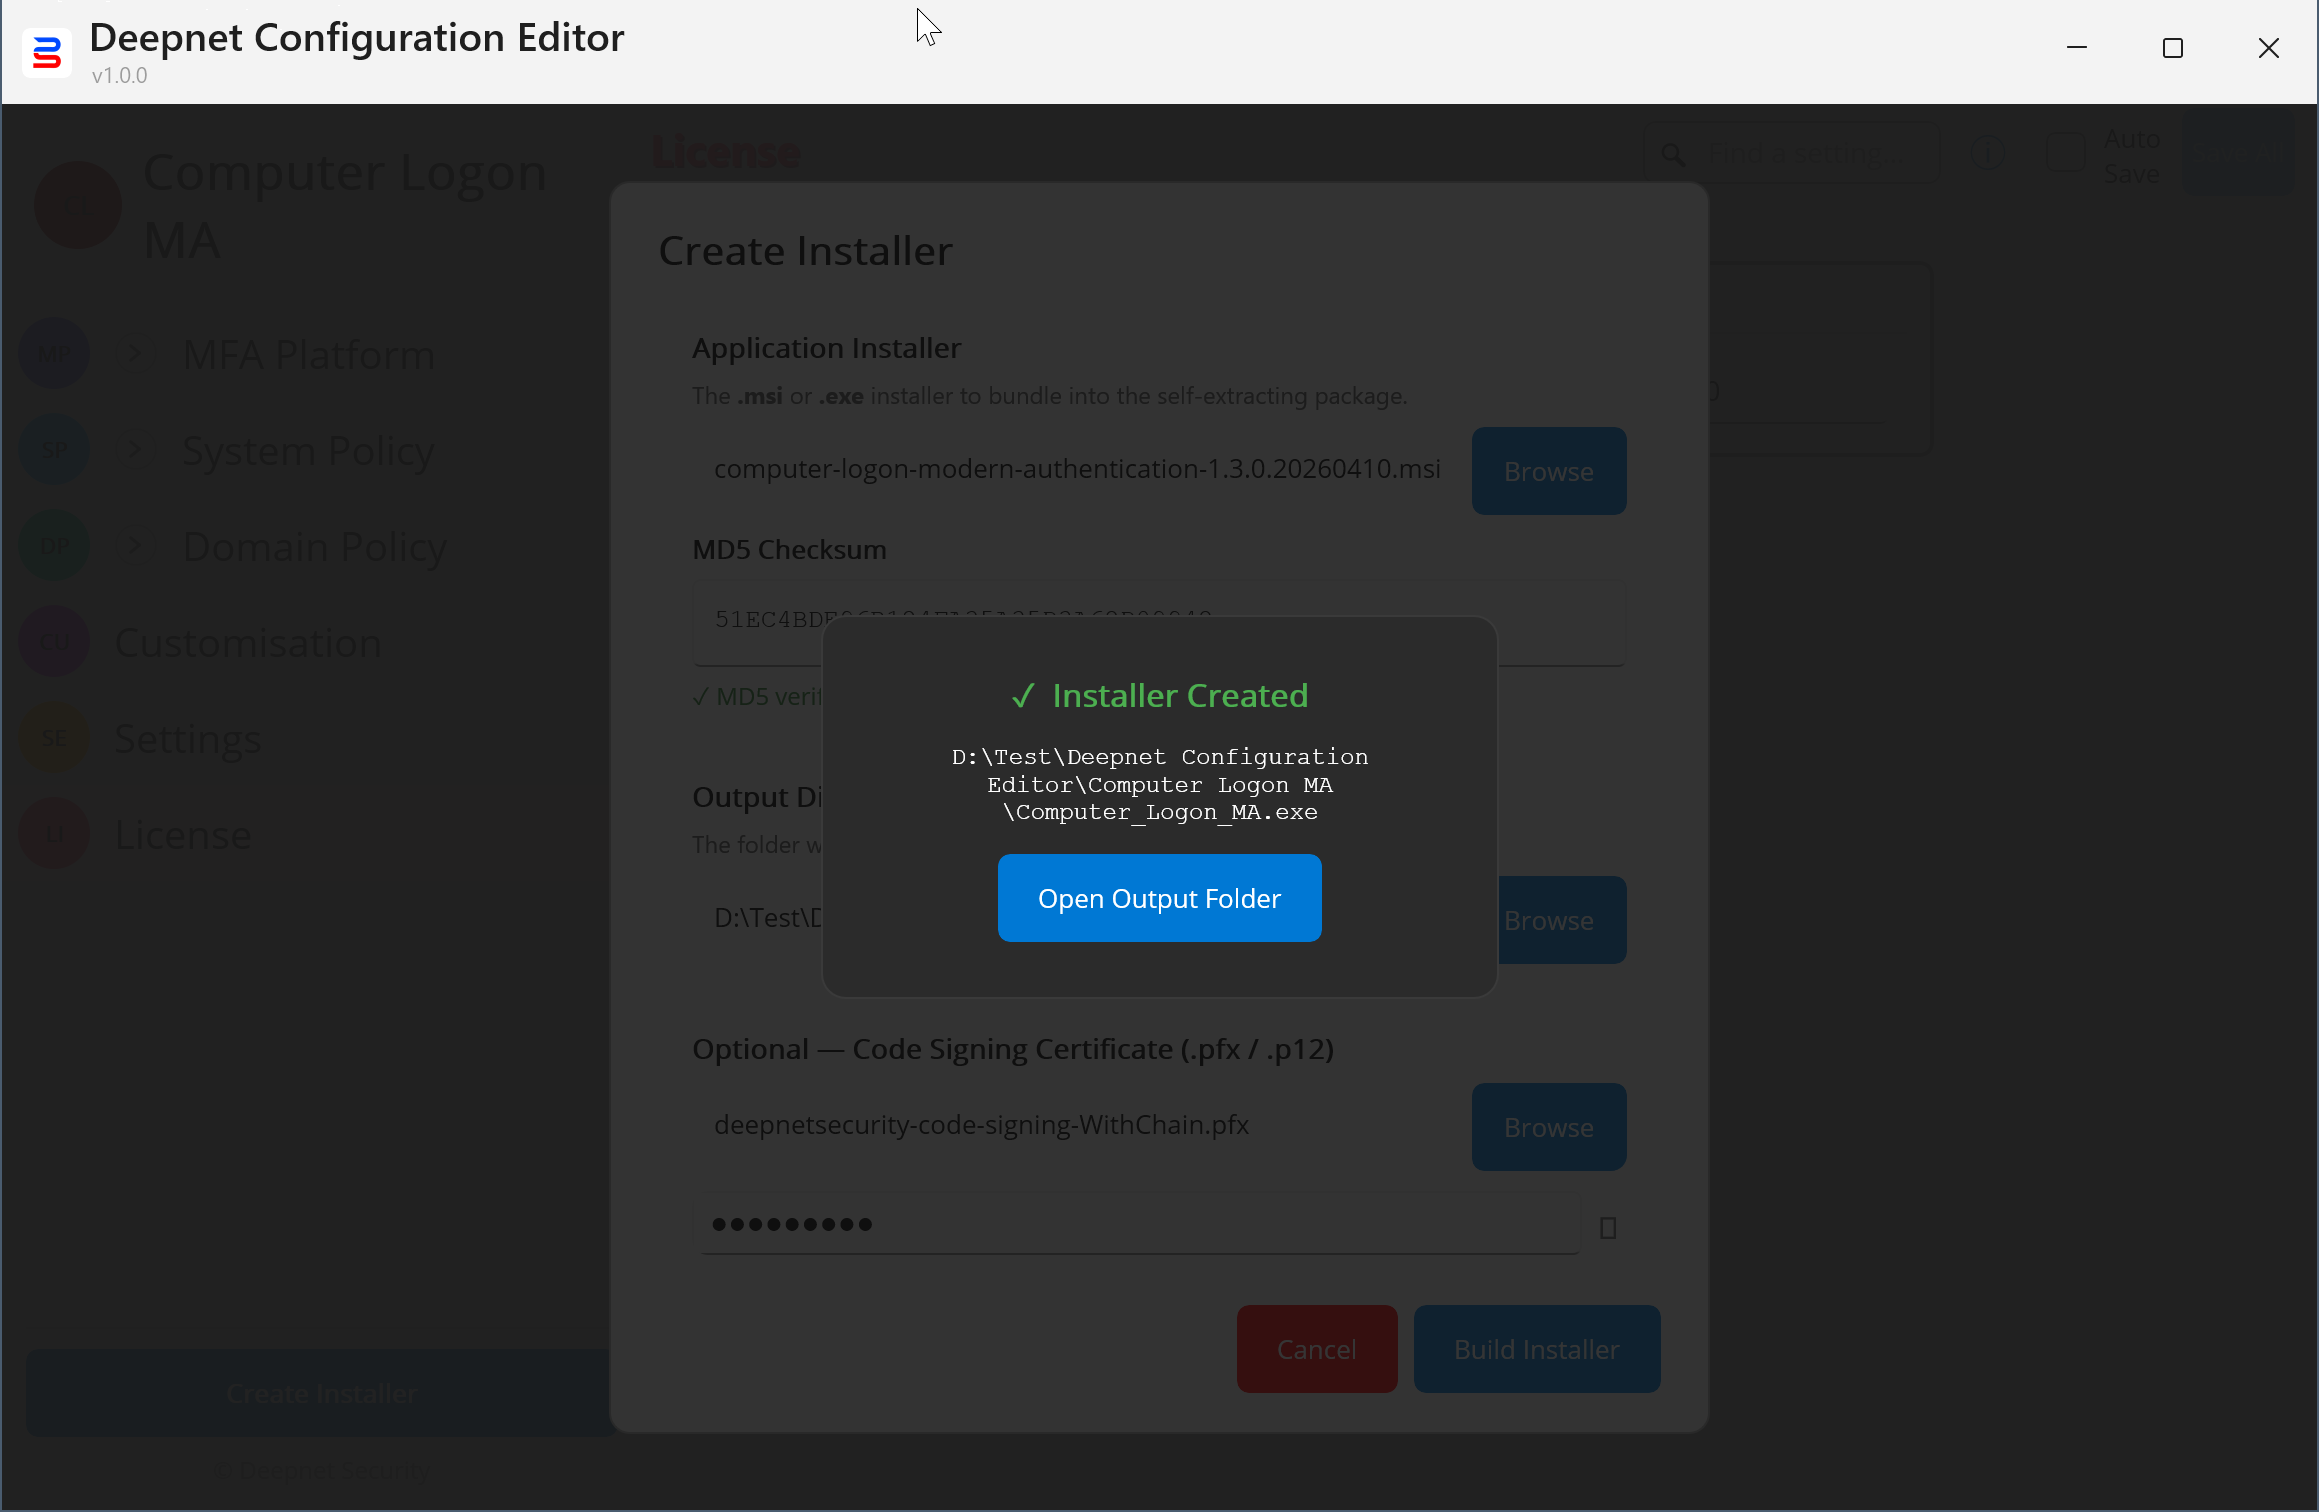Viewport: 2319px width, 1512px height.
Task: Browse for the code signing certificate
Action: click(x=1548, y=1127)
